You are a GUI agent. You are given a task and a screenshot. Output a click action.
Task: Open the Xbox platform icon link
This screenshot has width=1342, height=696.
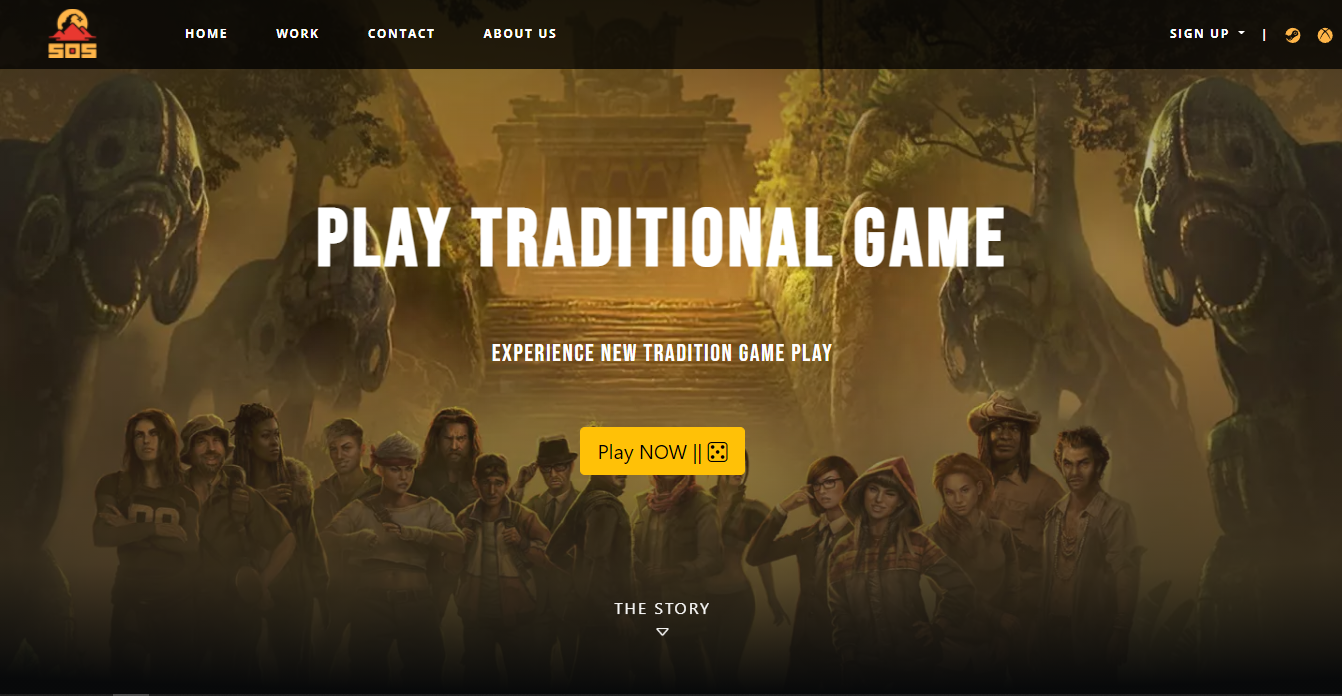coord(1324,35)
